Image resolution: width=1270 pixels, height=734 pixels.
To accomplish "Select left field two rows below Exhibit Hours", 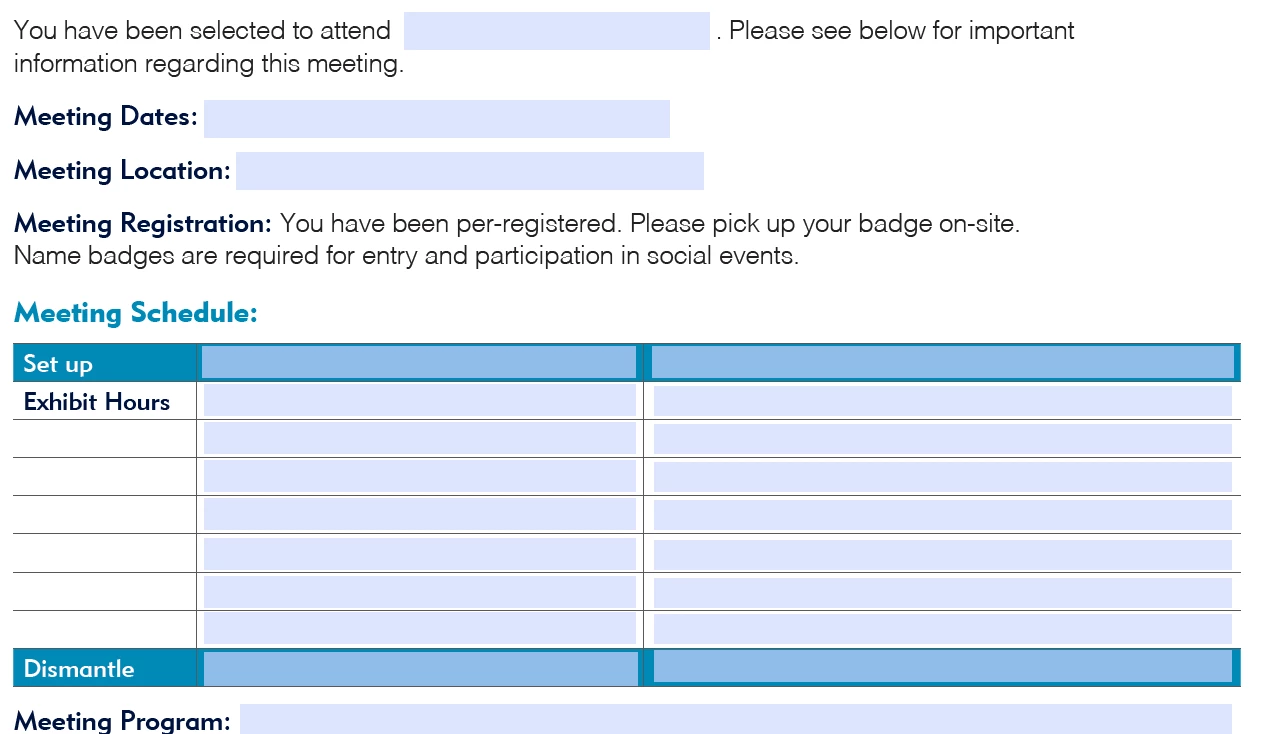I will 420,476.
